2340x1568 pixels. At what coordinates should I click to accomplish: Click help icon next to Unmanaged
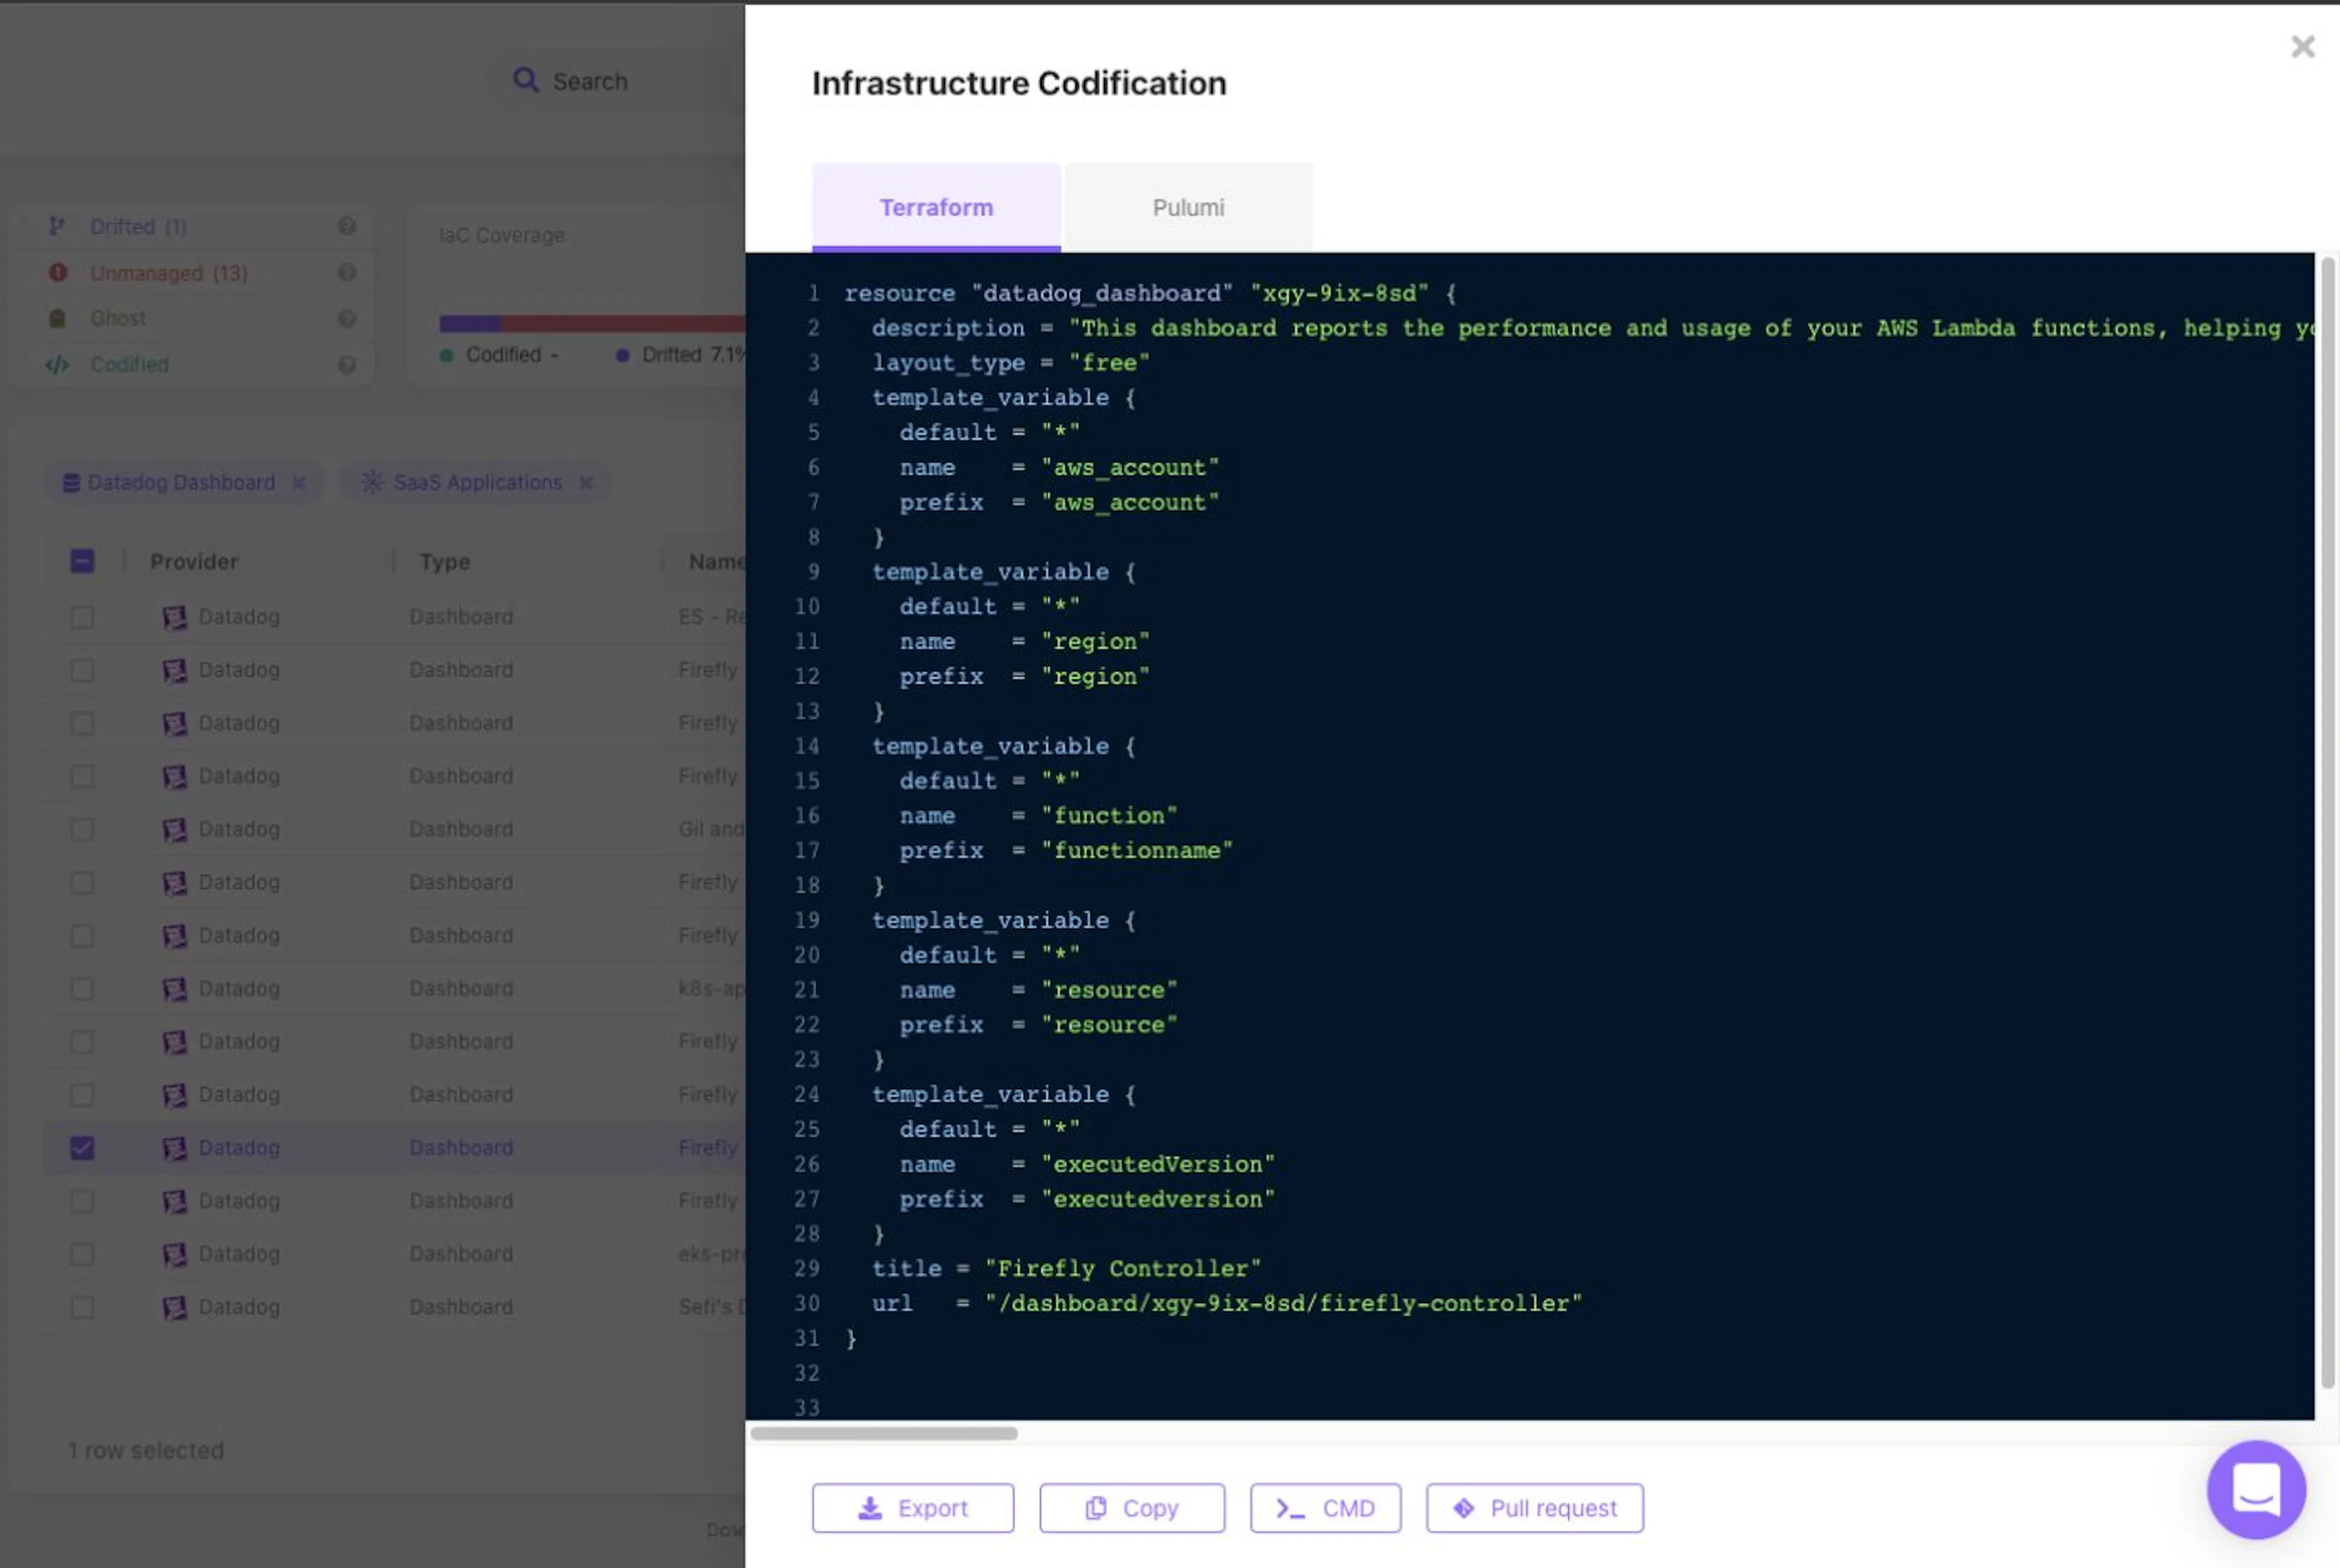pos(347,272)
